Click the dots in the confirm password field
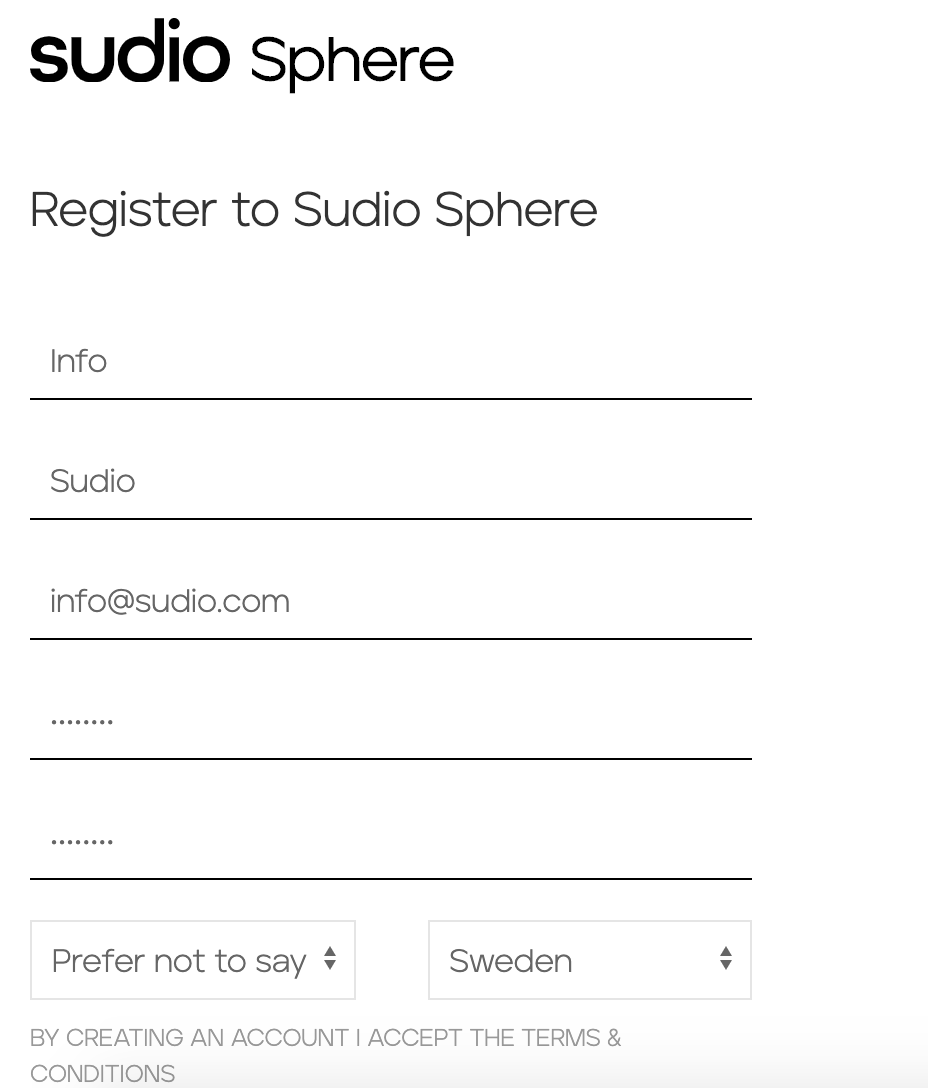This screenshot has height=1088, width=928. (82, 842)
